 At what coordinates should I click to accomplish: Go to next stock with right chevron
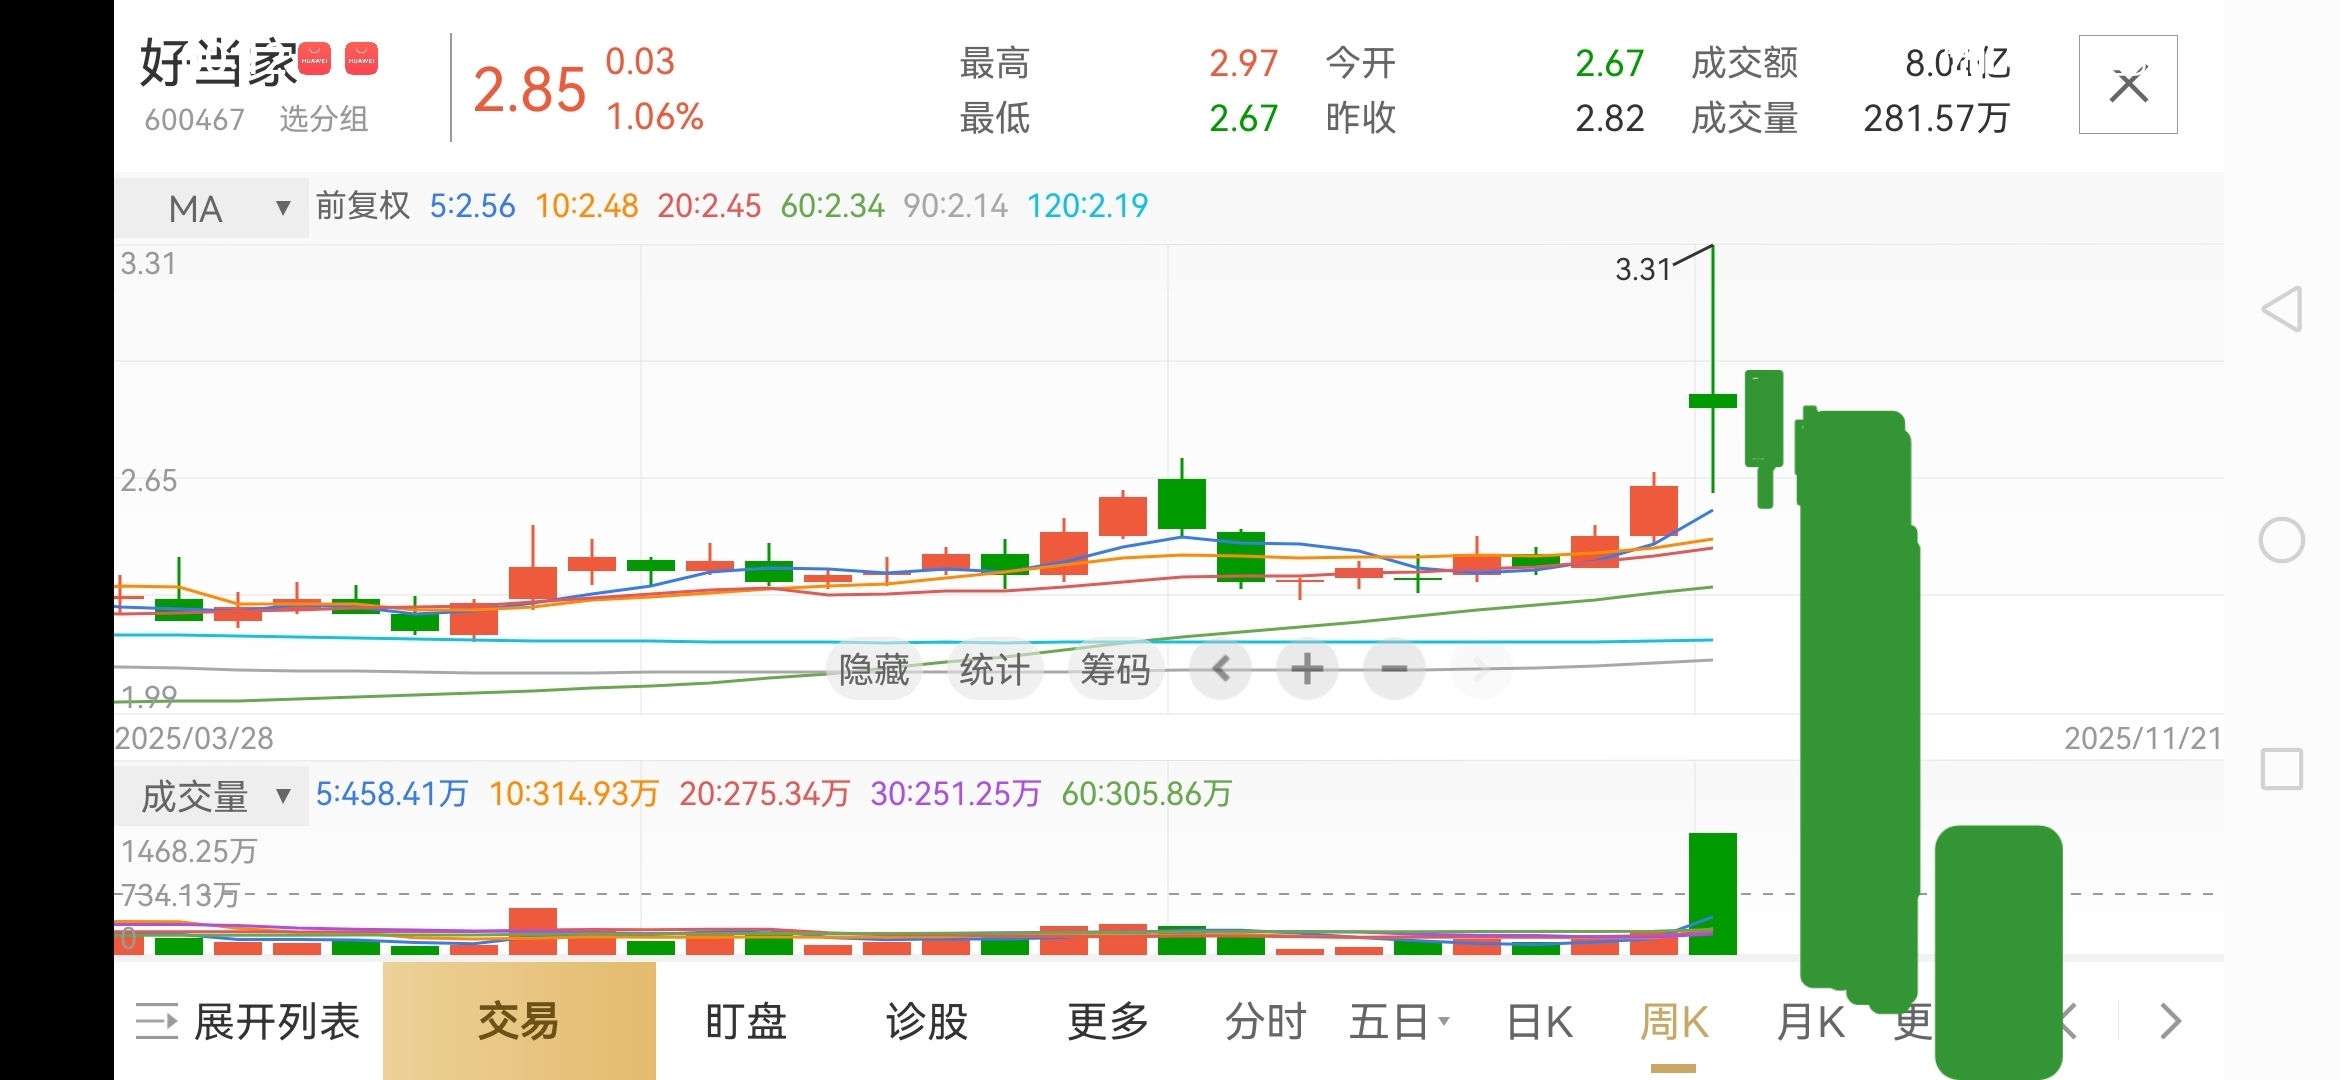tap(2170, 1021)
